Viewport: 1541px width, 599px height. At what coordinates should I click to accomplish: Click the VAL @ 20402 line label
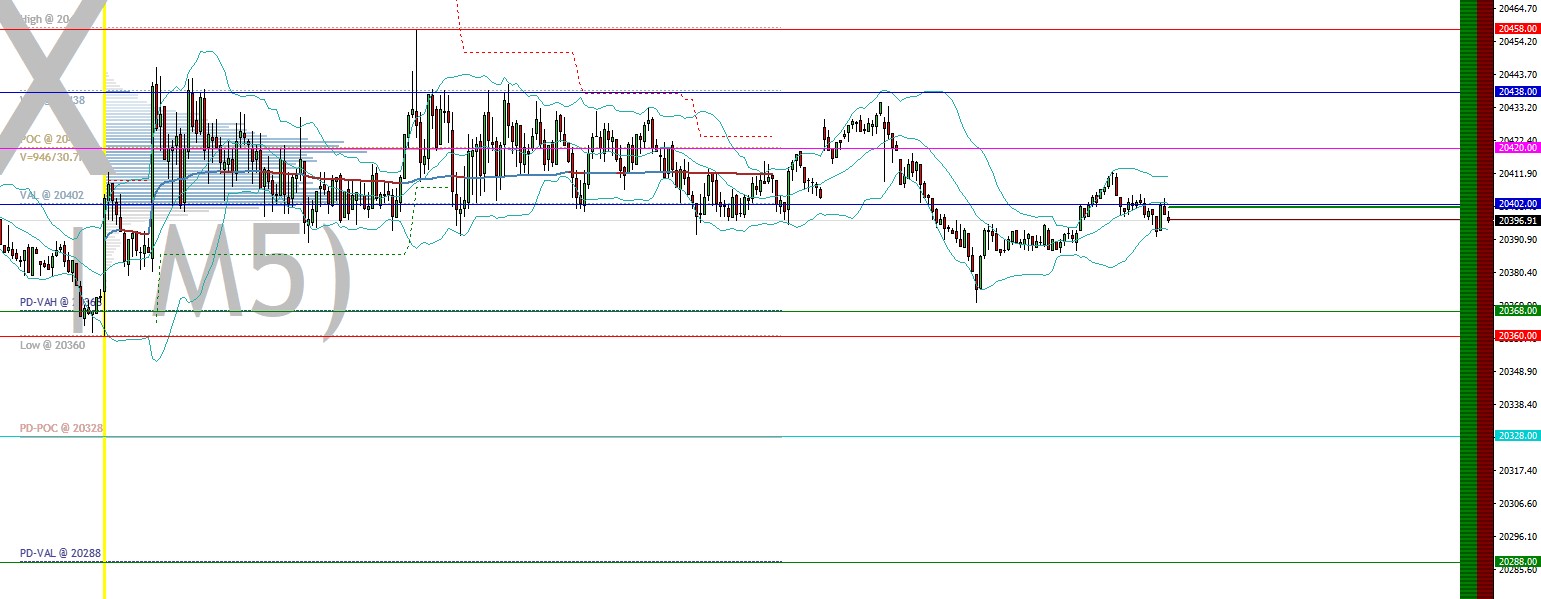pyautogui.click(x=50, y=194)
